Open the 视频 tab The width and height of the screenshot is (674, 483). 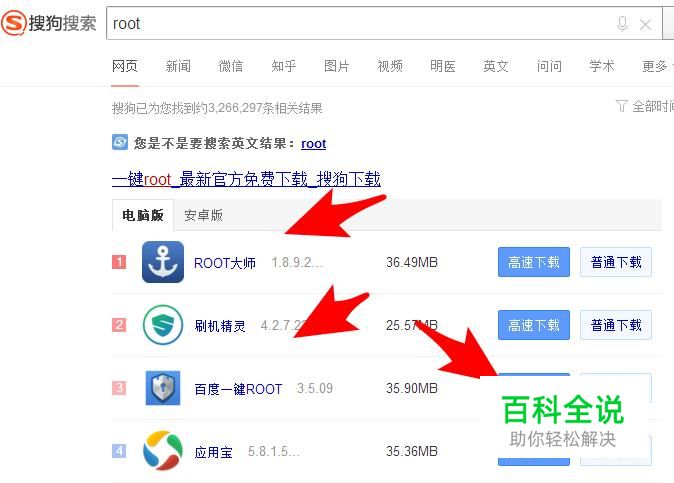[x=390, y=66]
